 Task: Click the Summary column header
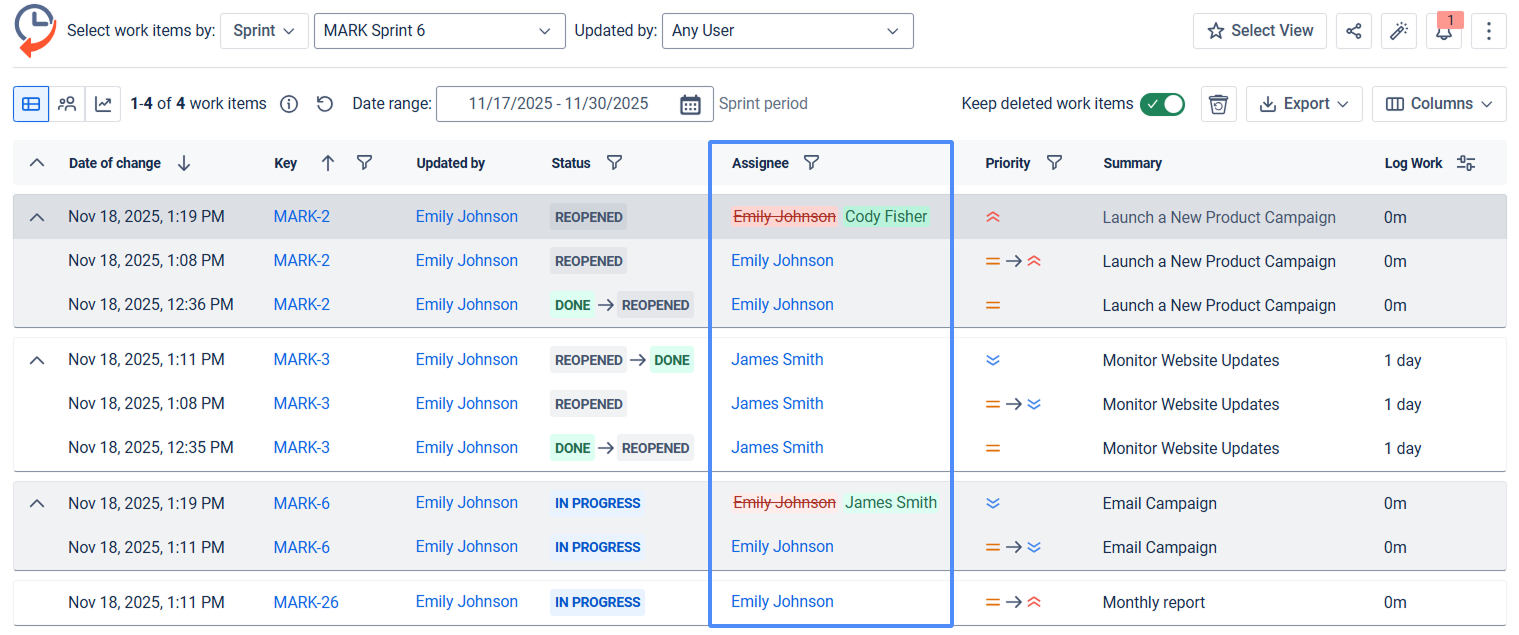point(1132,163)
